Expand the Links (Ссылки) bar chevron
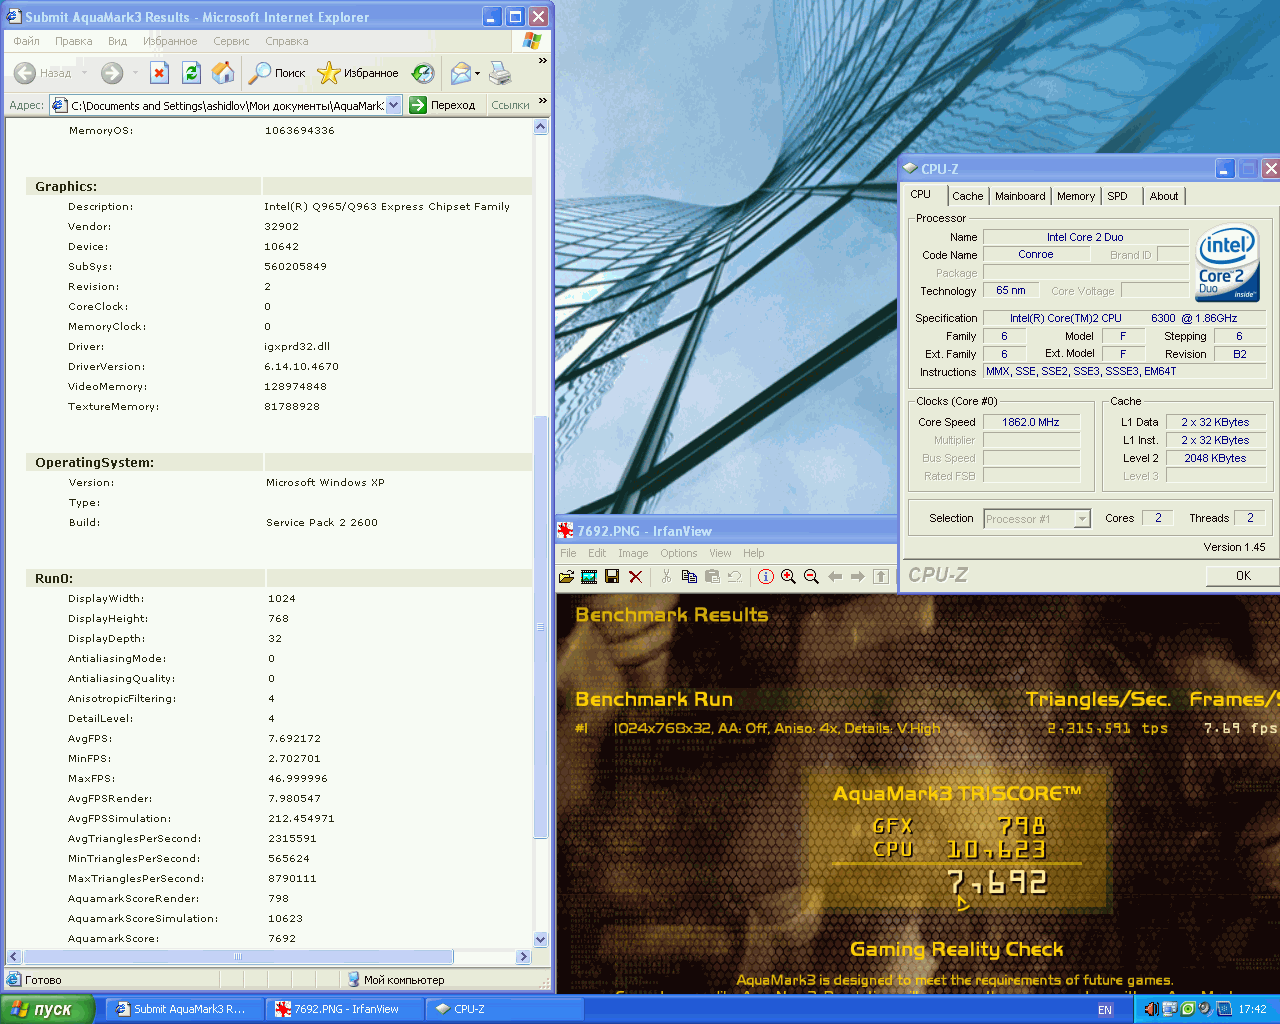 pos(543,101)
